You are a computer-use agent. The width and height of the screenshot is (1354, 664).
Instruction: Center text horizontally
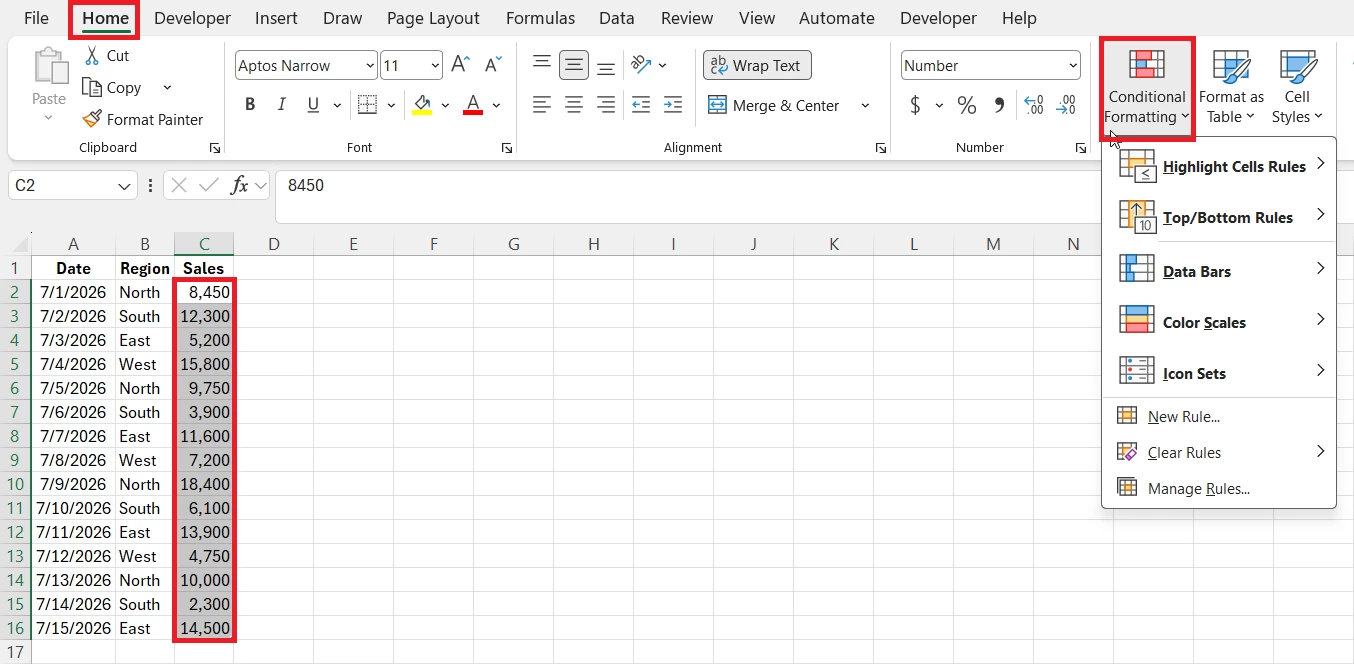click(574, 105)
